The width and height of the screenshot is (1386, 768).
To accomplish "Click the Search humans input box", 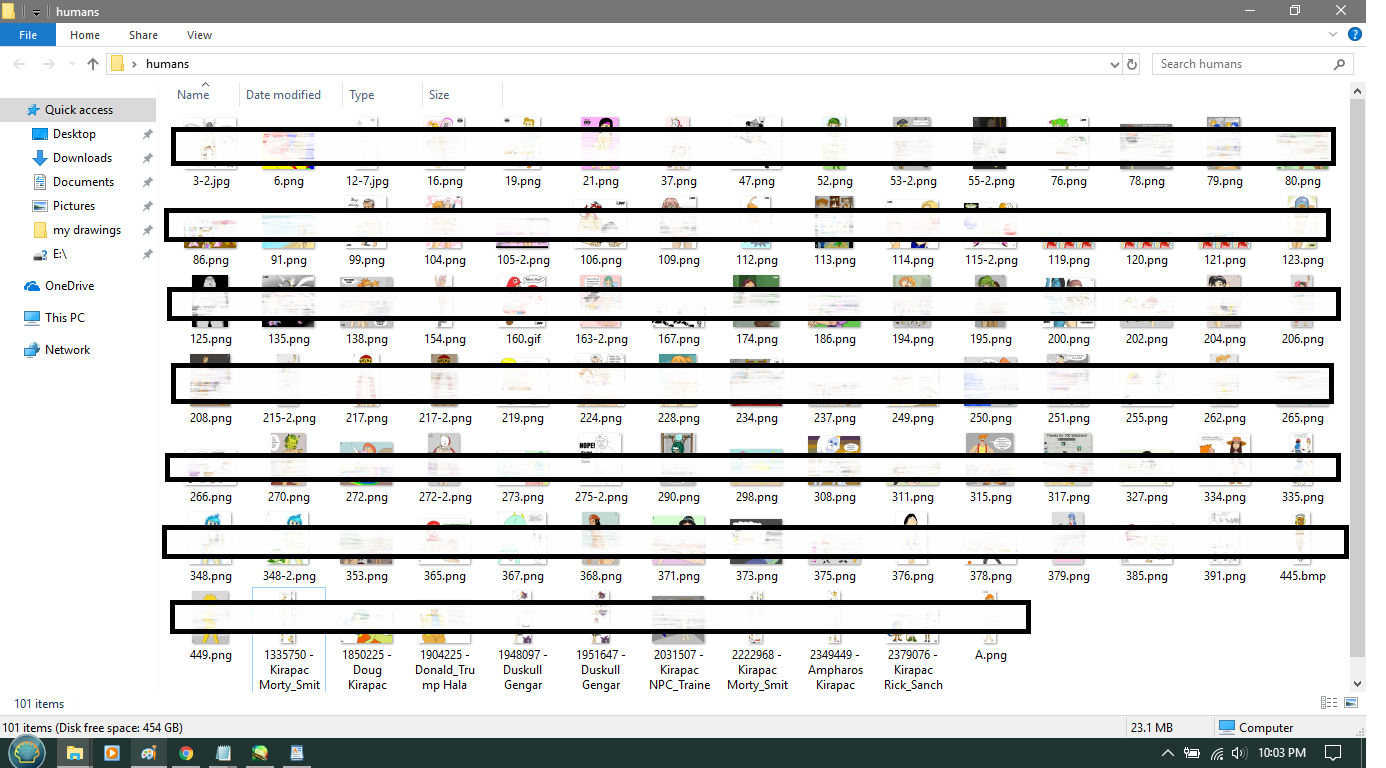I will (1243, 64).
